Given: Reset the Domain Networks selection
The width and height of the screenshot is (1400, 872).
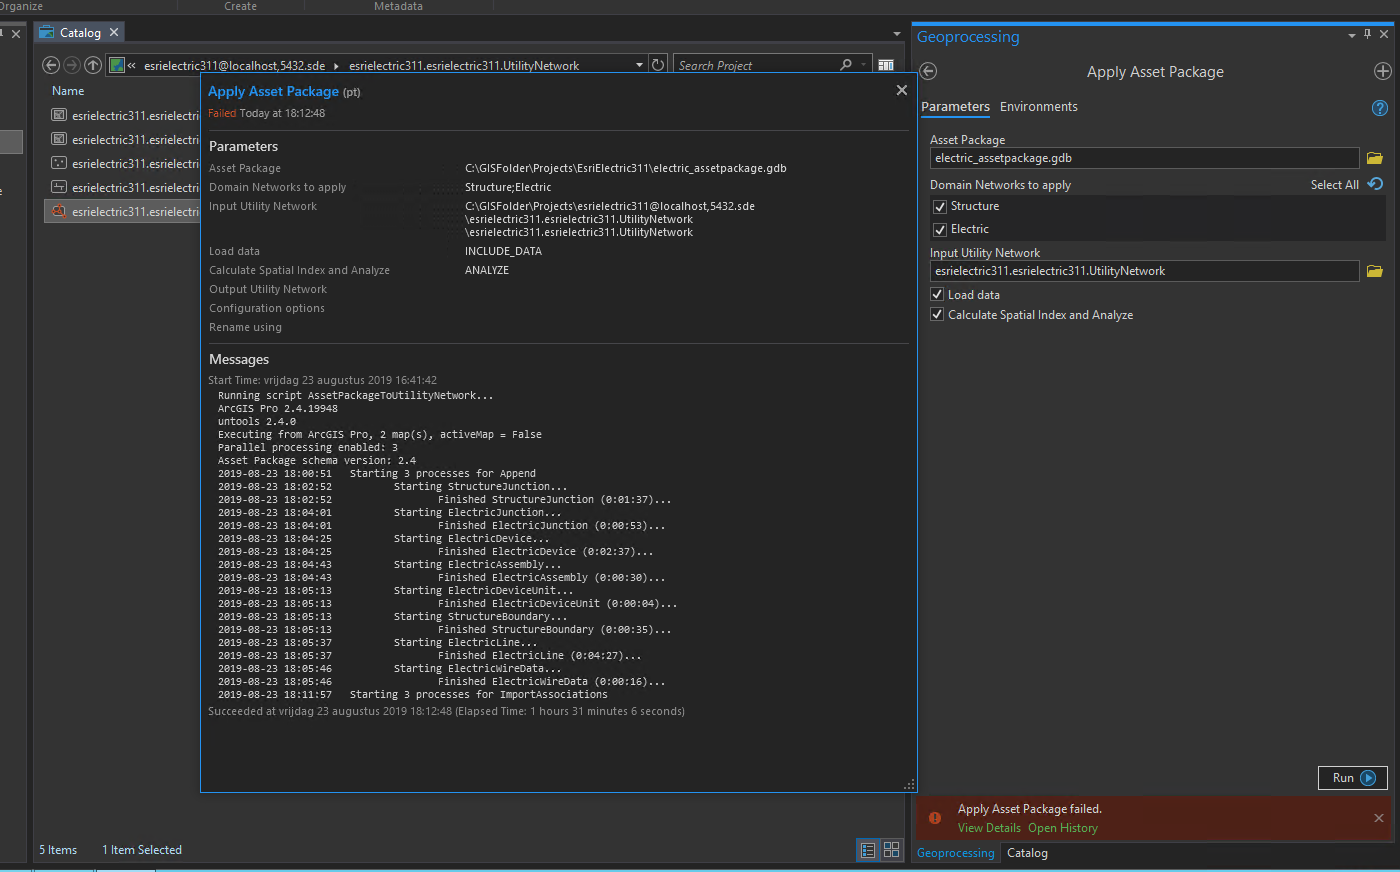Looking at the screenshot, I should point(1375,184).
